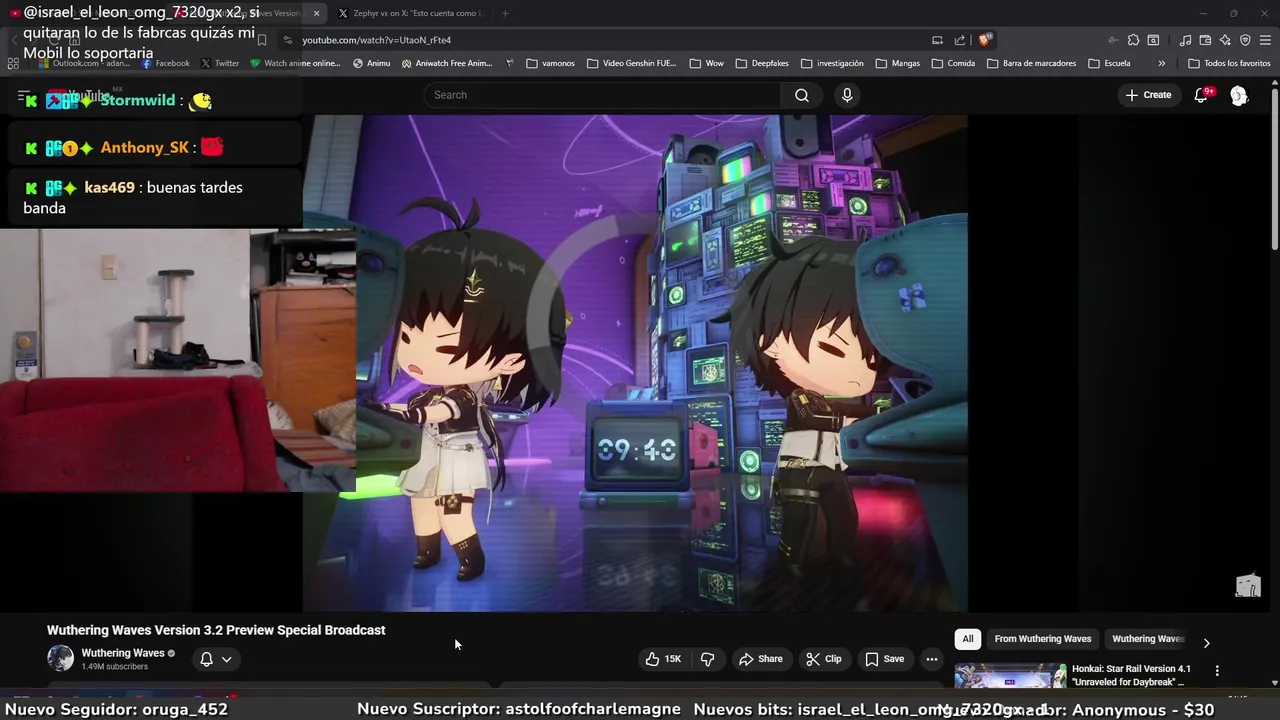Screen dimensions: 1280x720
Task: Open the Leo AI sparkle icon
Action: point(1225,40)
